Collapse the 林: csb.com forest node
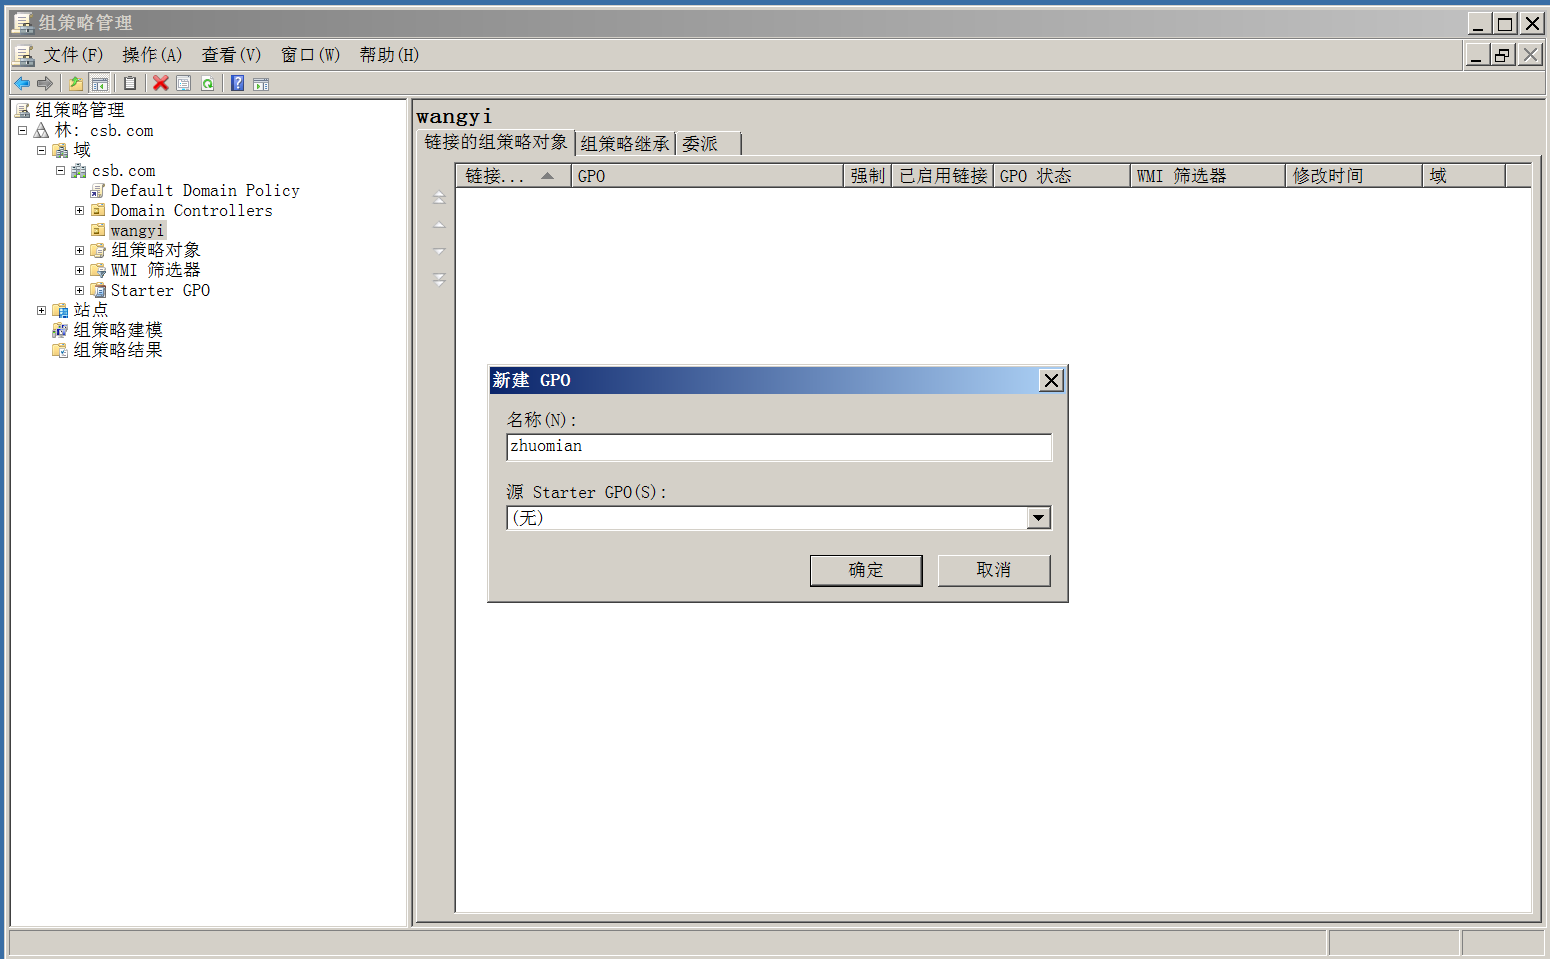 (x=22, y=130)
